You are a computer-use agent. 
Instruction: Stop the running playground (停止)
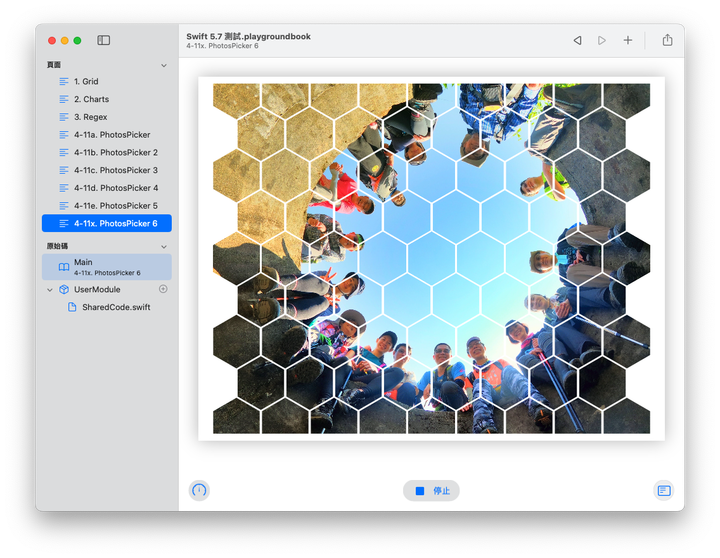pos(431,490)
